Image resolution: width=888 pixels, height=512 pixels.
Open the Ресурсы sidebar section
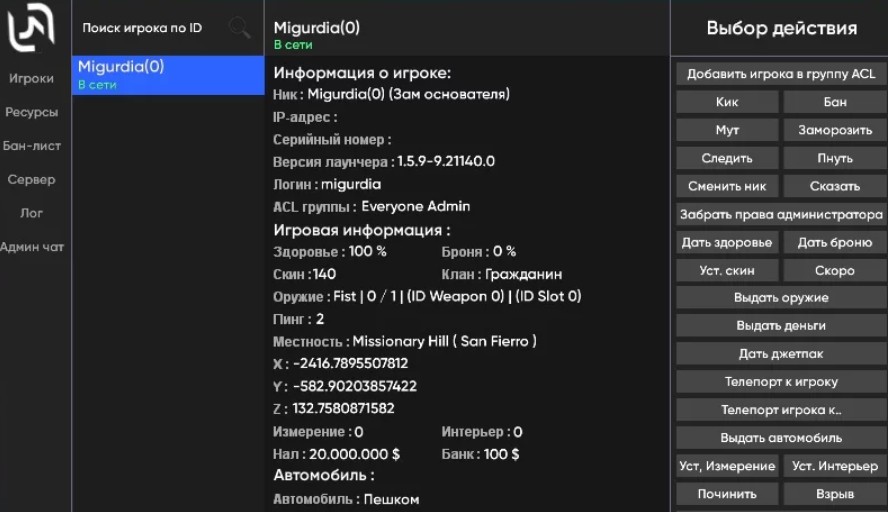tap(32, 113)
